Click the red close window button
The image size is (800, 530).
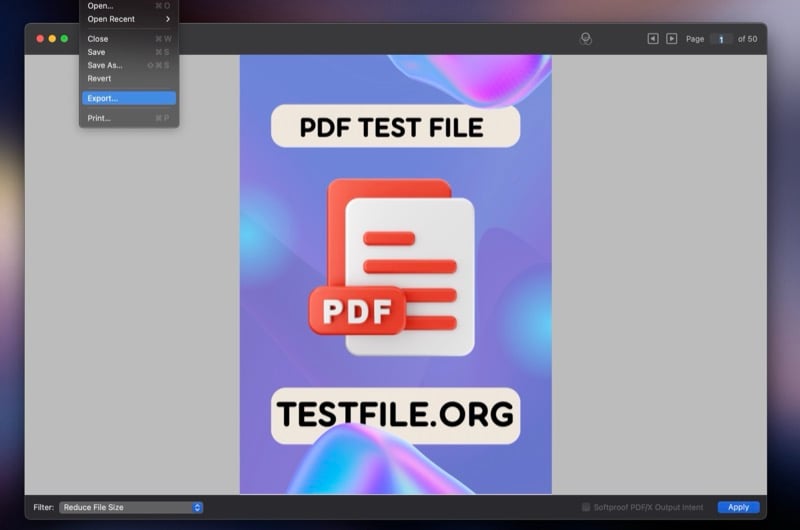tap(40, 39)
